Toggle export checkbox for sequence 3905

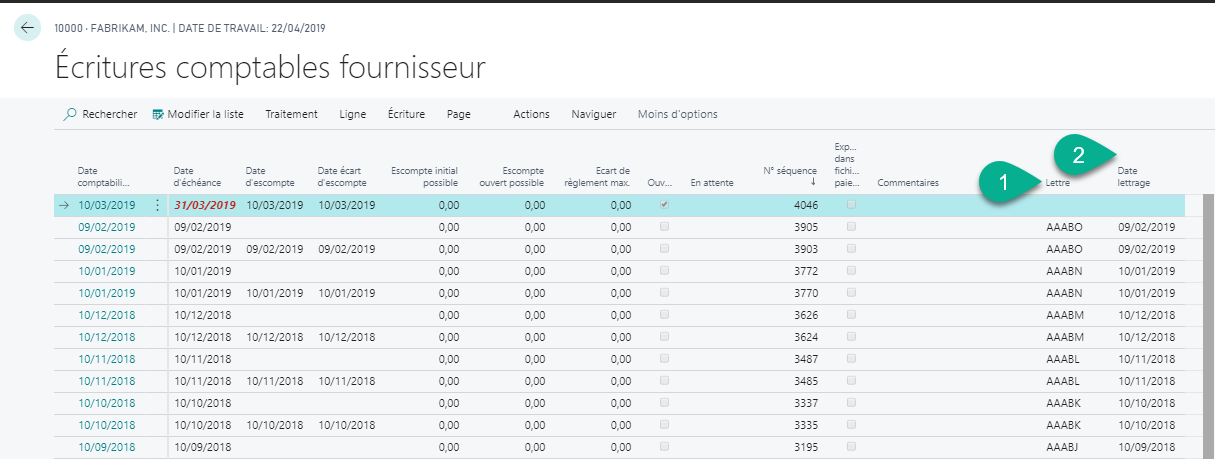pos(851,227)
